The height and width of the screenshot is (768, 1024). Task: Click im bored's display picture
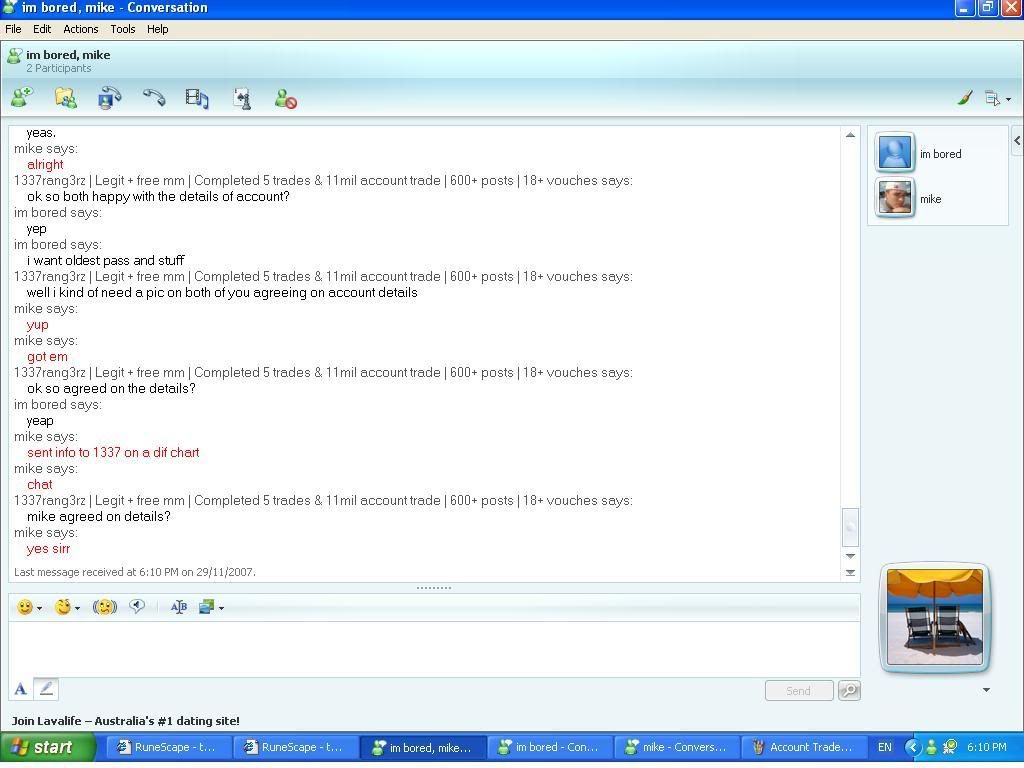[x=895, y=153]
